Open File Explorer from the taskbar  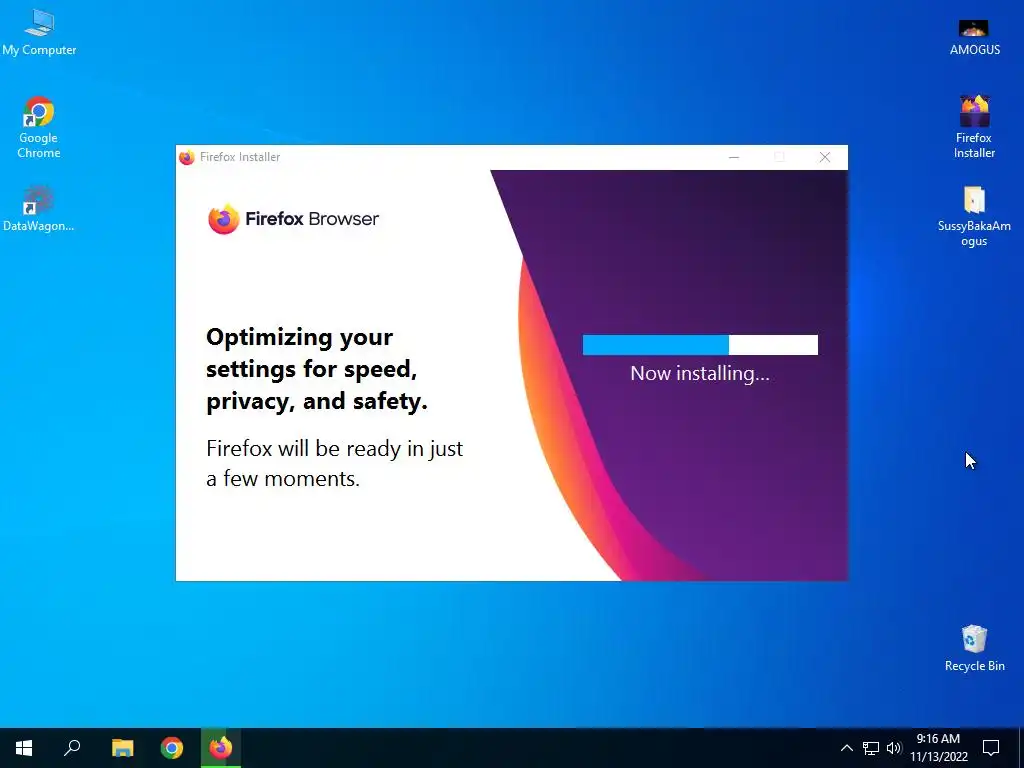pos(122,748)
